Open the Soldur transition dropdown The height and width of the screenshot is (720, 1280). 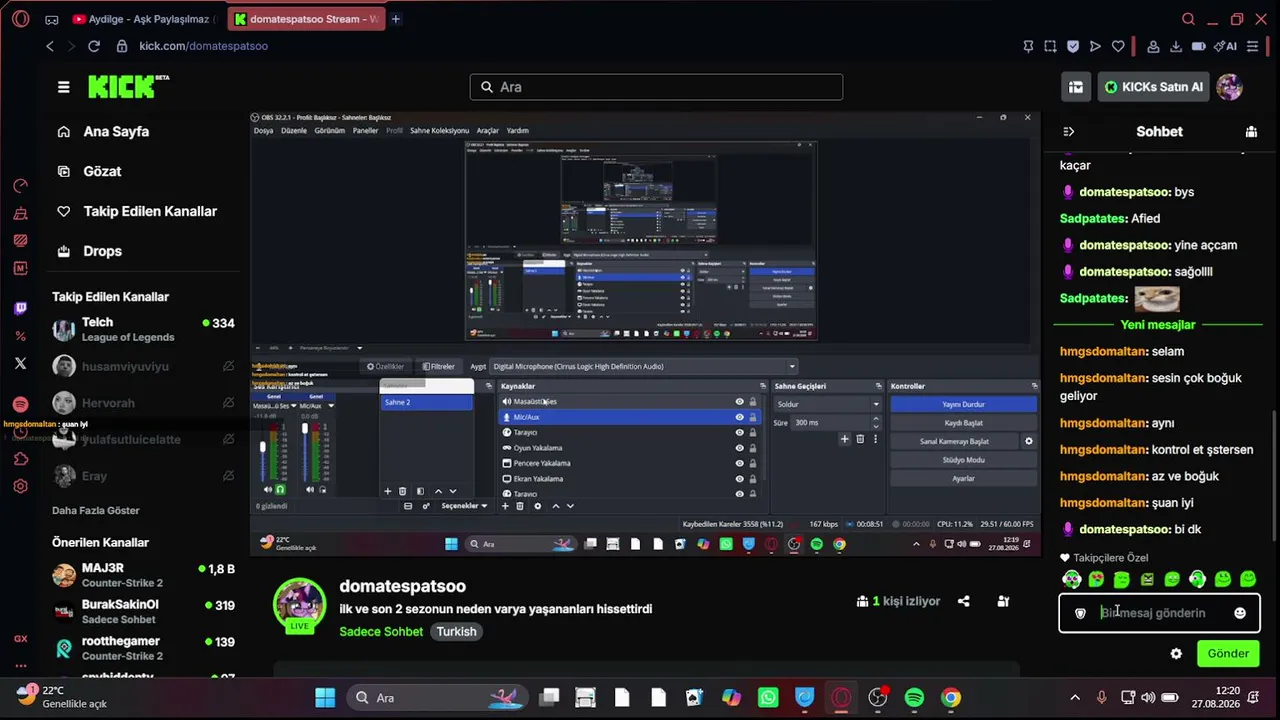pyautogui.click(x=828, y=404)
